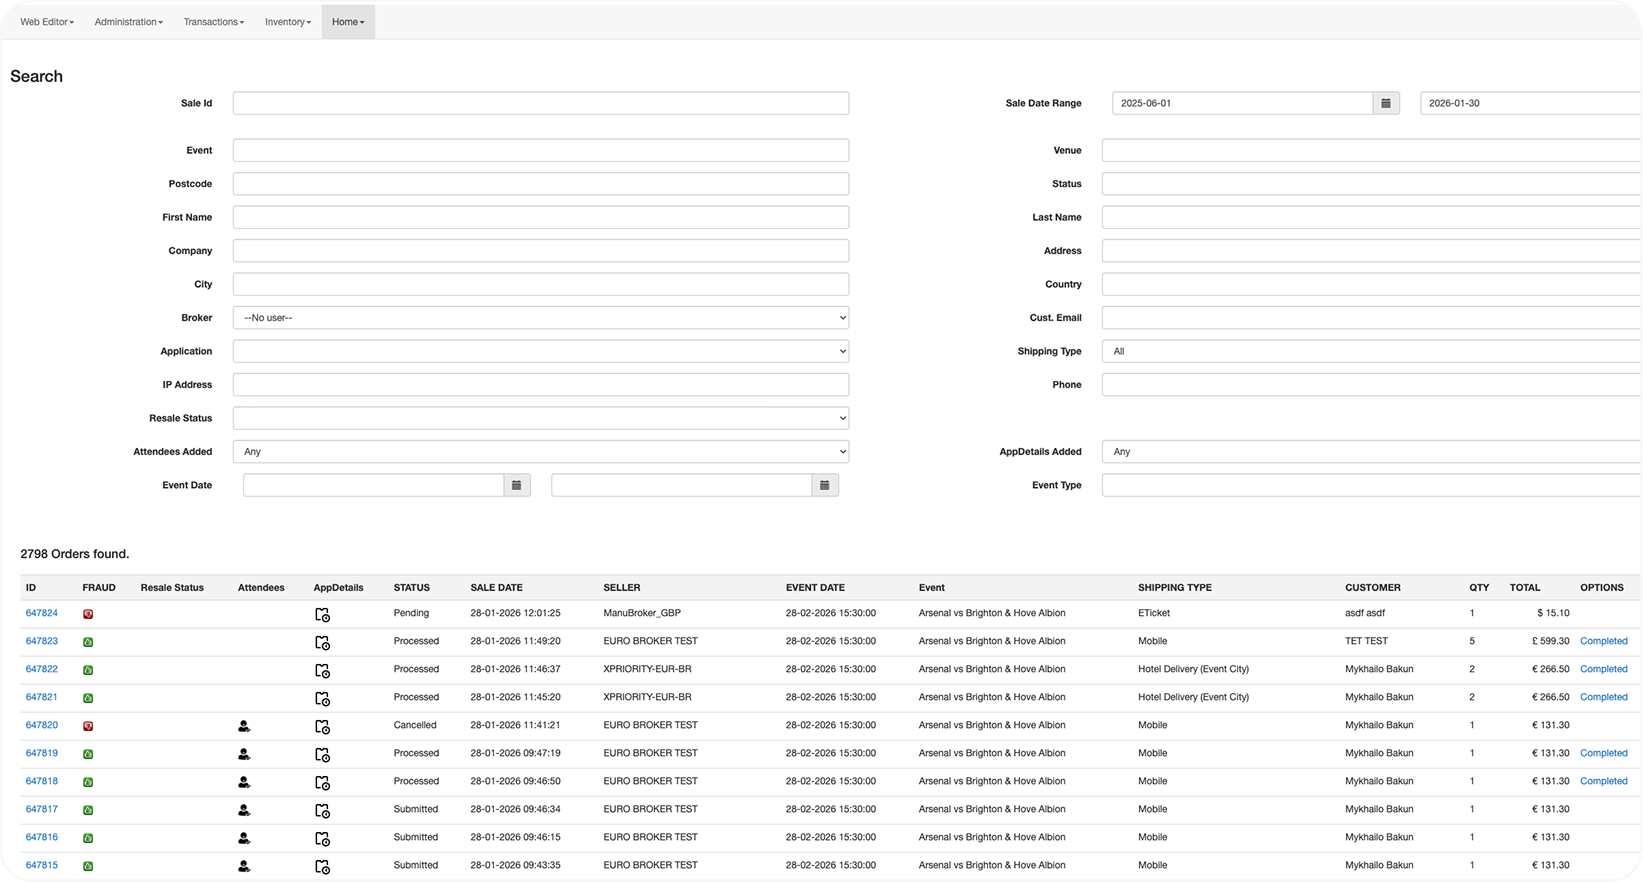Open AppDetails icon for order 647824

(322, 615)
